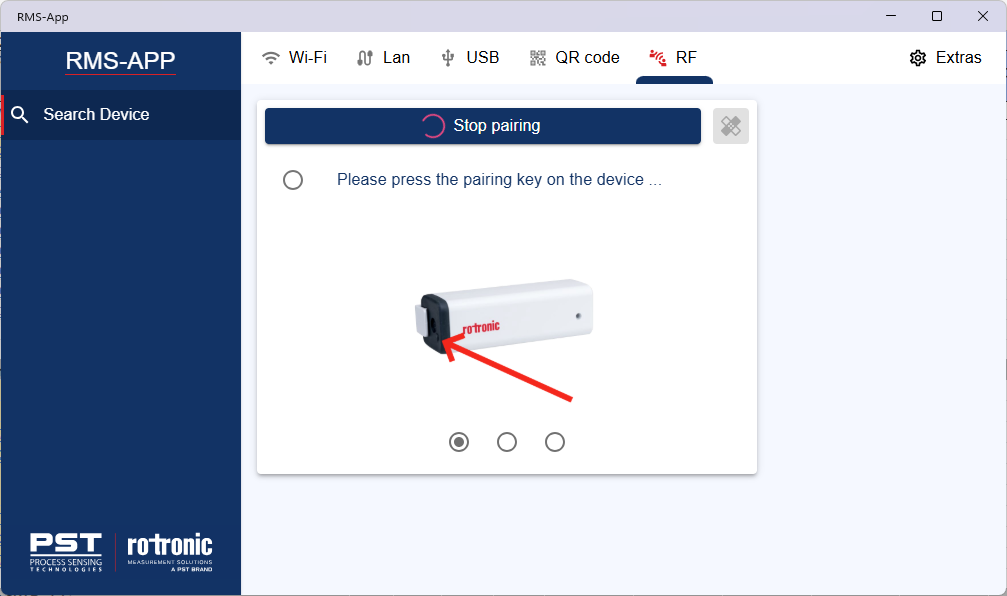Select the radio beside the pairing key instruction
This screenshot has width=1007, height=596.
[293, 180]
